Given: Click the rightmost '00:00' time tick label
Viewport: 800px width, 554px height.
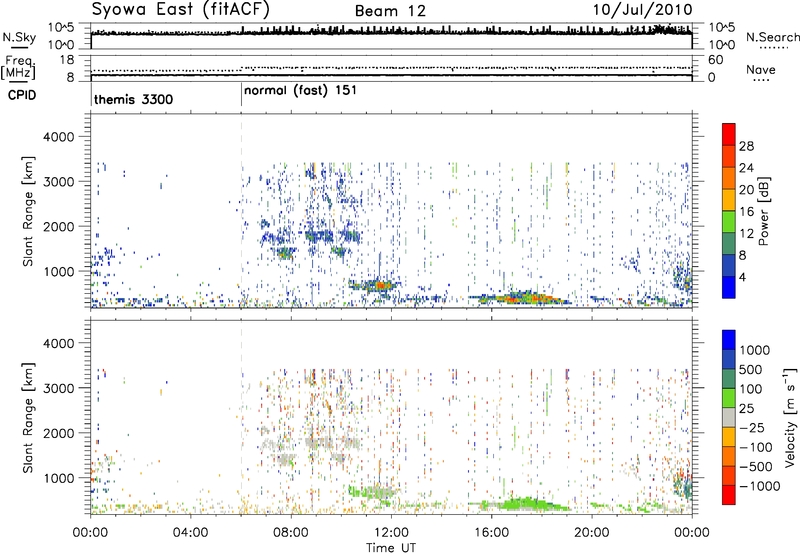Looking at the screenshot, I should pyautogui.click(x=692, y=533).
